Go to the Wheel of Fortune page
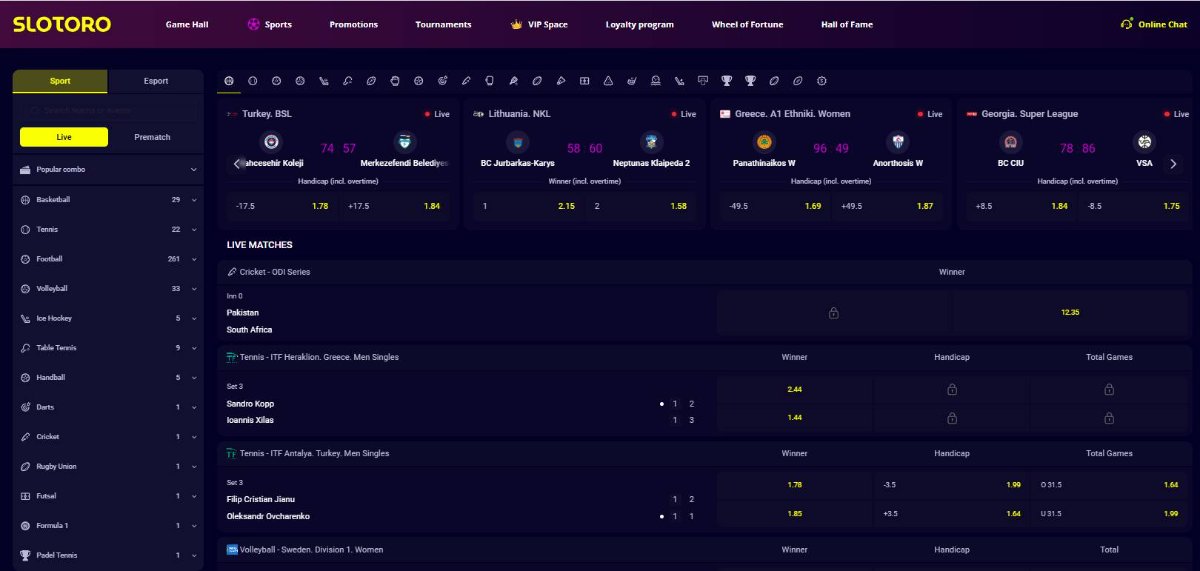This screenshot has height=571, width=1200. [x=747, y=24]
